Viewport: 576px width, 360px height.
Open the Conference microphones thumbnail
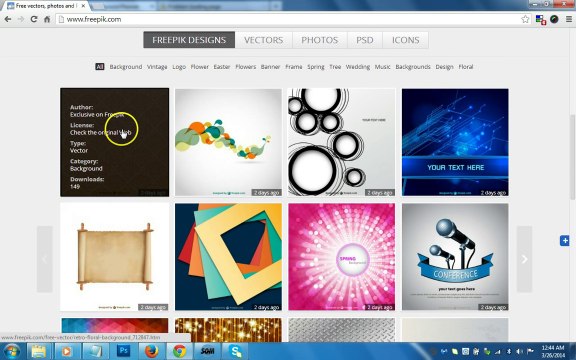[455, 257]
